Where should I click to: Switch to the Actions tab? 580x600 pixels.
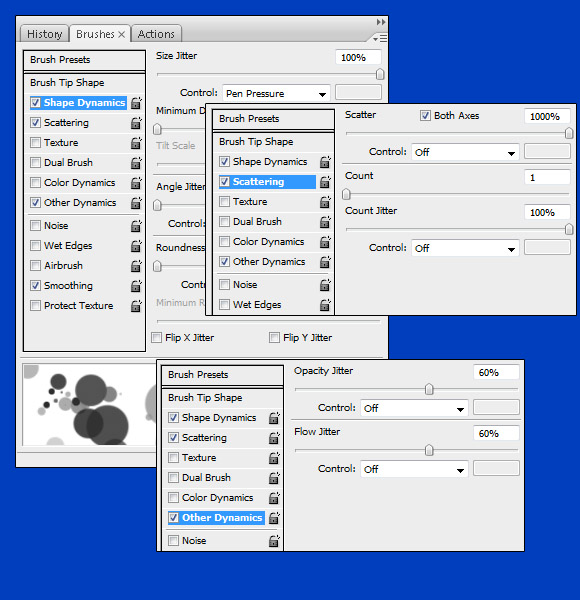point(156,34)
